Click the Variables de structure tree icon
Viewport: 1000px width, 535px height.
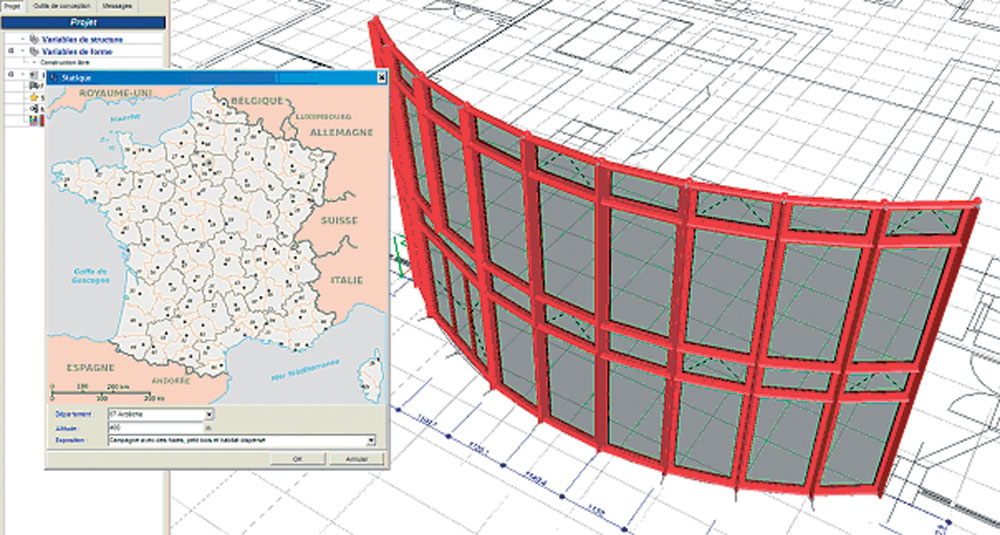[x=34, y=39]
